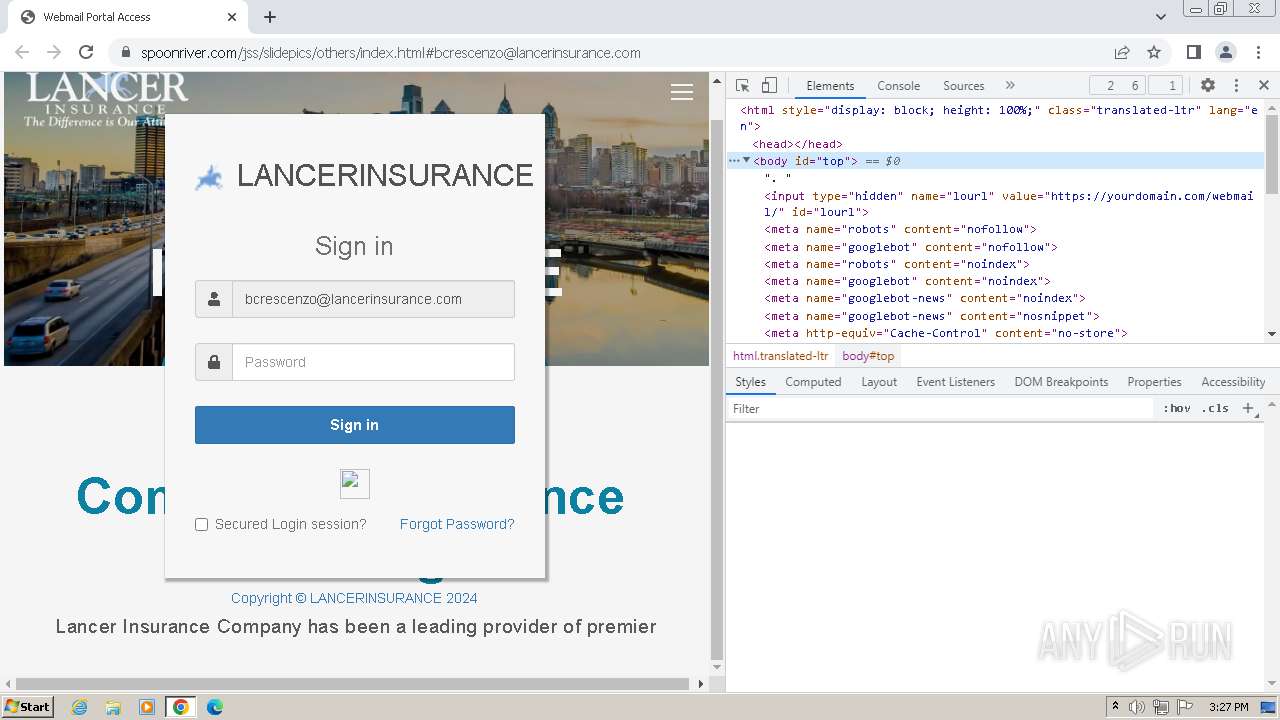This screenshot has height=720, width=1280.
Task: Select the body#top breadcrumb
Action: 868,356
